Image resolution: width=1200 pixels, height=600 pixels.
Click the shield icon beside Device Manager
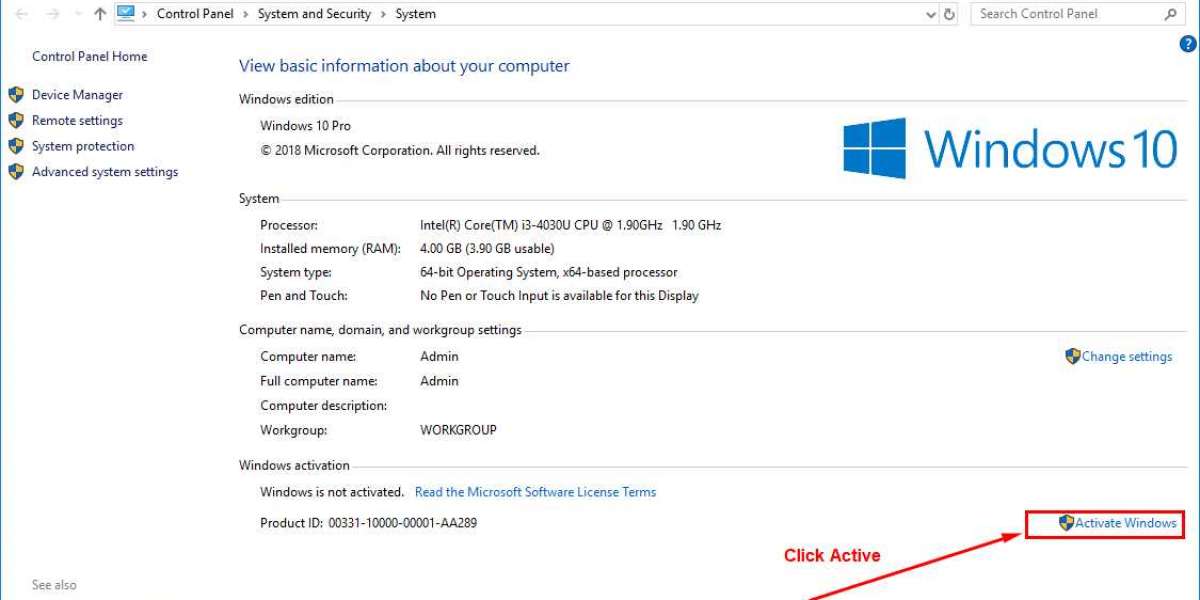click(16, 95)
